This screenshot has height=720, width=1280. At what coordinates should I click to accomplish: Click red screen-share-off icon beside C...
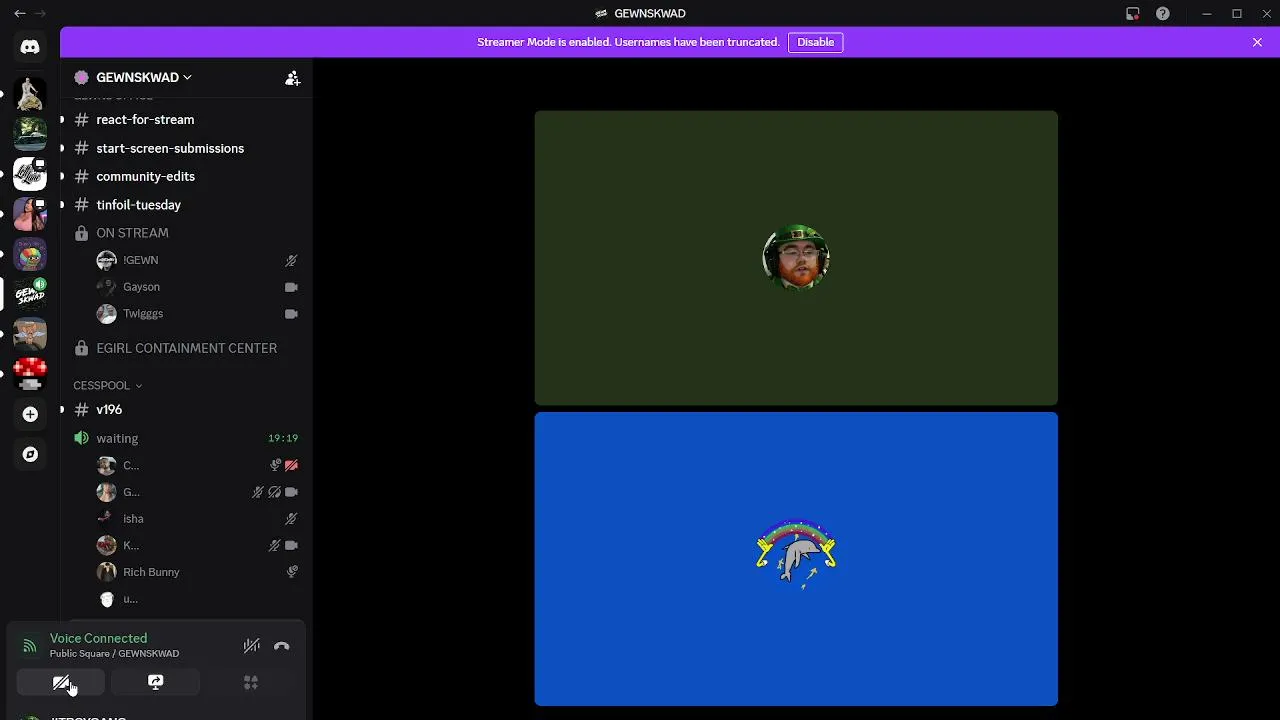tap(291, 465)
